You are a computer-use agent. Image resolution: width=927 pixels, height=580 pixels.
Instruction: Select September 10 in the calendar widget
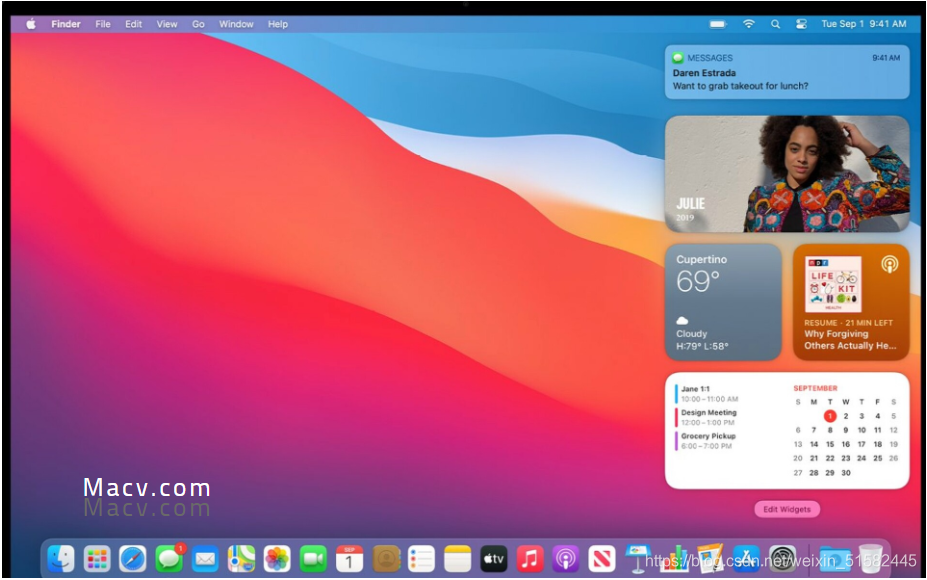862,430
